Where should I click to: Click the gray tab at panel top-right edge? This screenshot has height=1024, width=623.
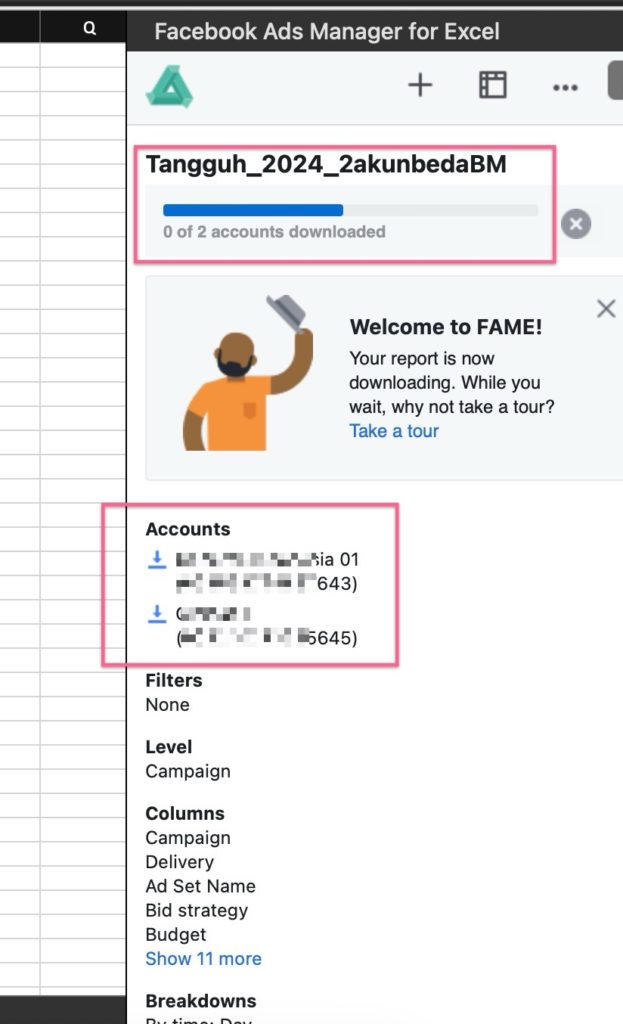click(615, 80)
